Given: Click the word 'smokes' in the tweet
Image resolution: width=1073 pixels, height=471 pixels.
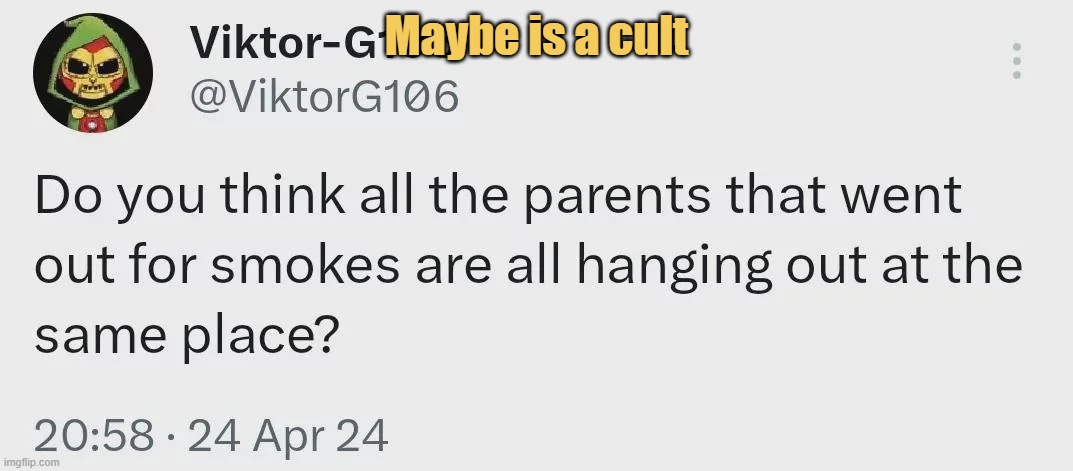Looking at the screenshot, I should coord(305,266).
